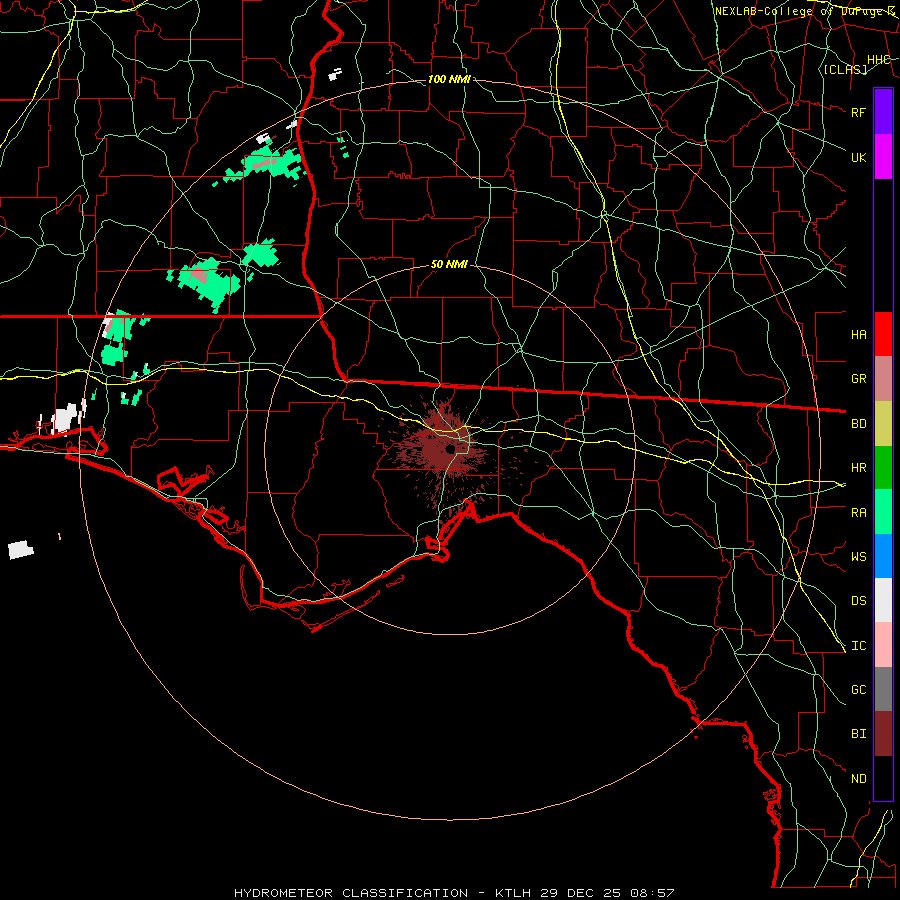Click the IC legend label text
Screen dimensions: 900x900
[859, 646]
